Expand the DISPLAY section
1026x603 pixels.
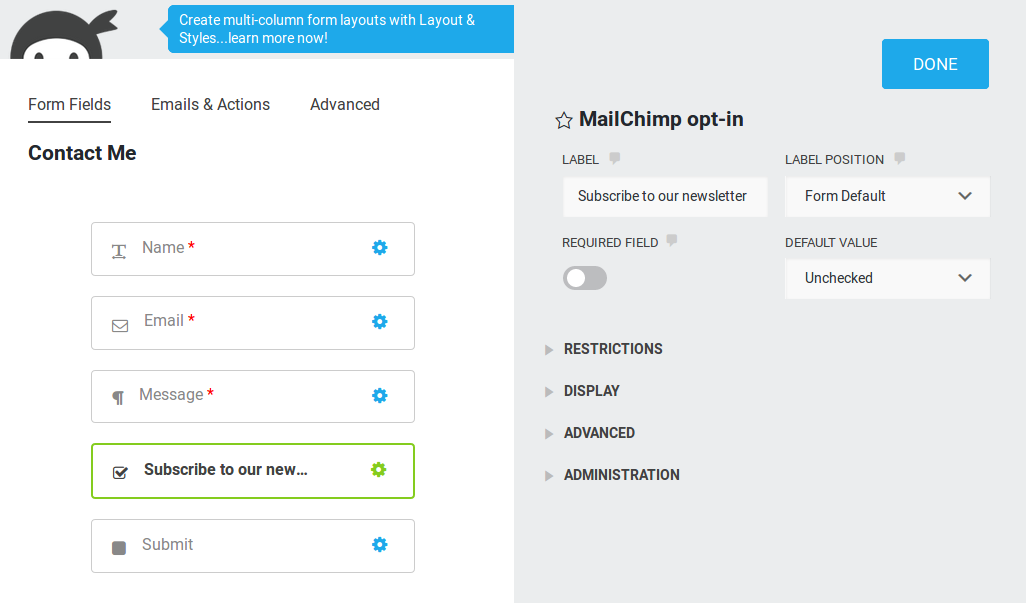pos(582,391)
